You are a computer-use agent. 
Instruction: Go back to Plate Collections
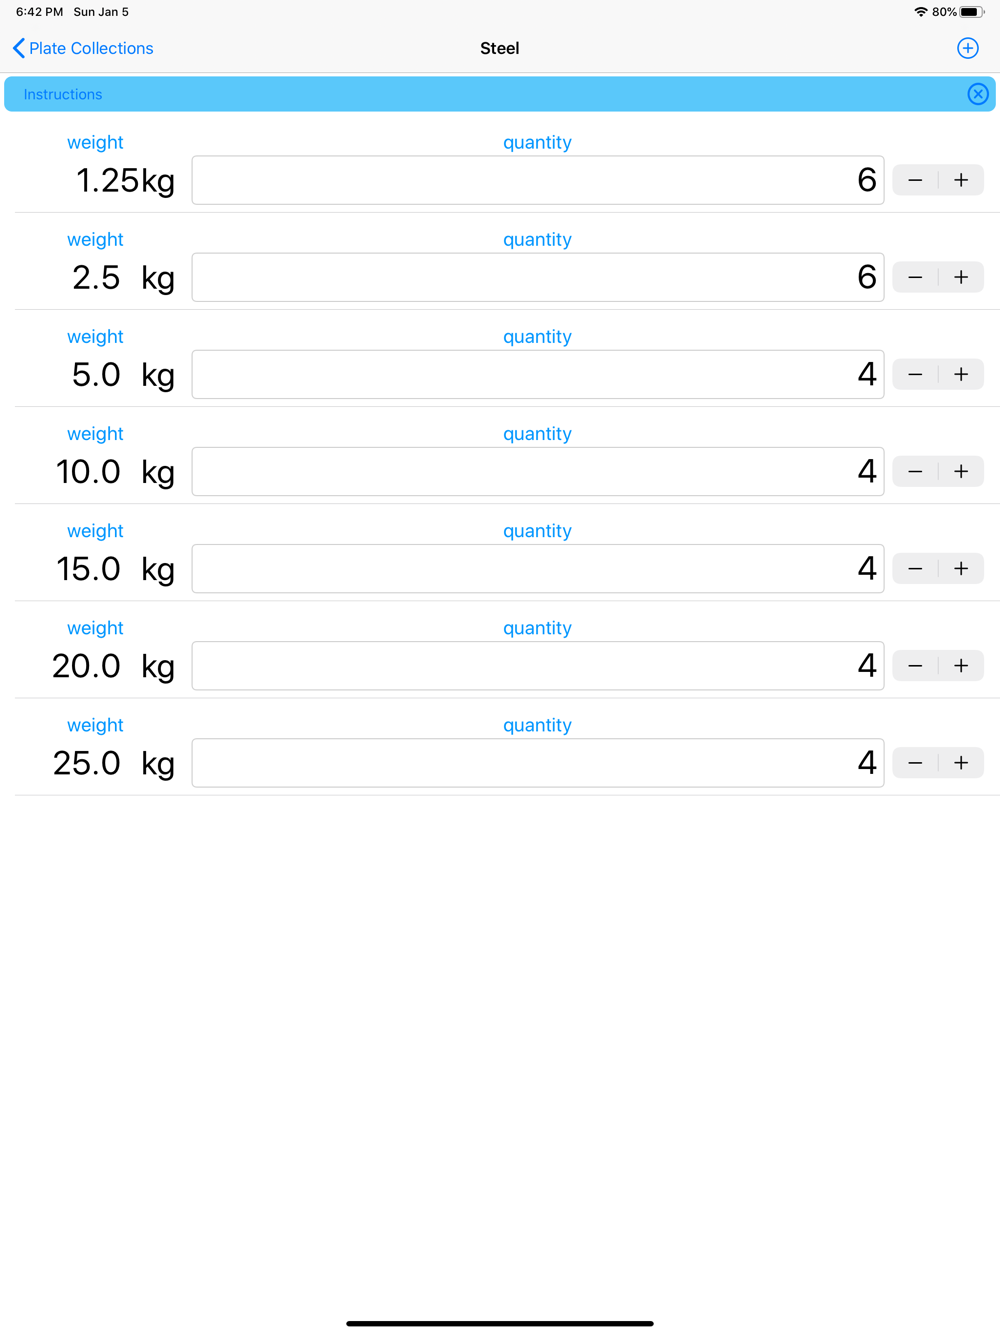(83, 48)
